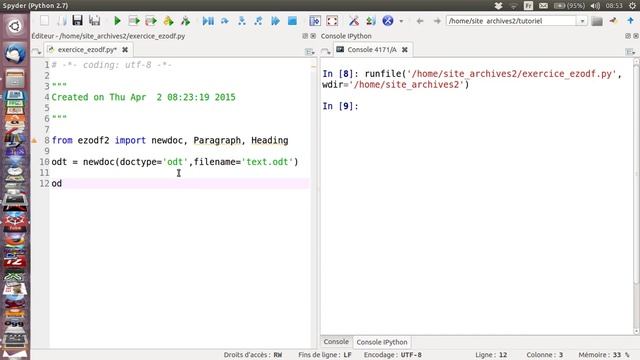This screenshot has width=640, height=360.
Task: Click the 'Droits d'accès : RW' status
Action: point(253,355)
